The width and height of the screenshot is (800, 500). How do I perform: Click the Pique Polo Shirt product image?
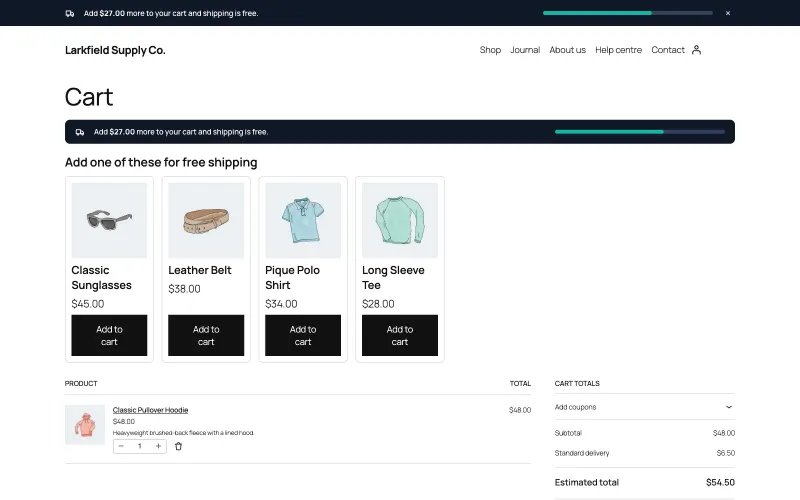(303, 220)
